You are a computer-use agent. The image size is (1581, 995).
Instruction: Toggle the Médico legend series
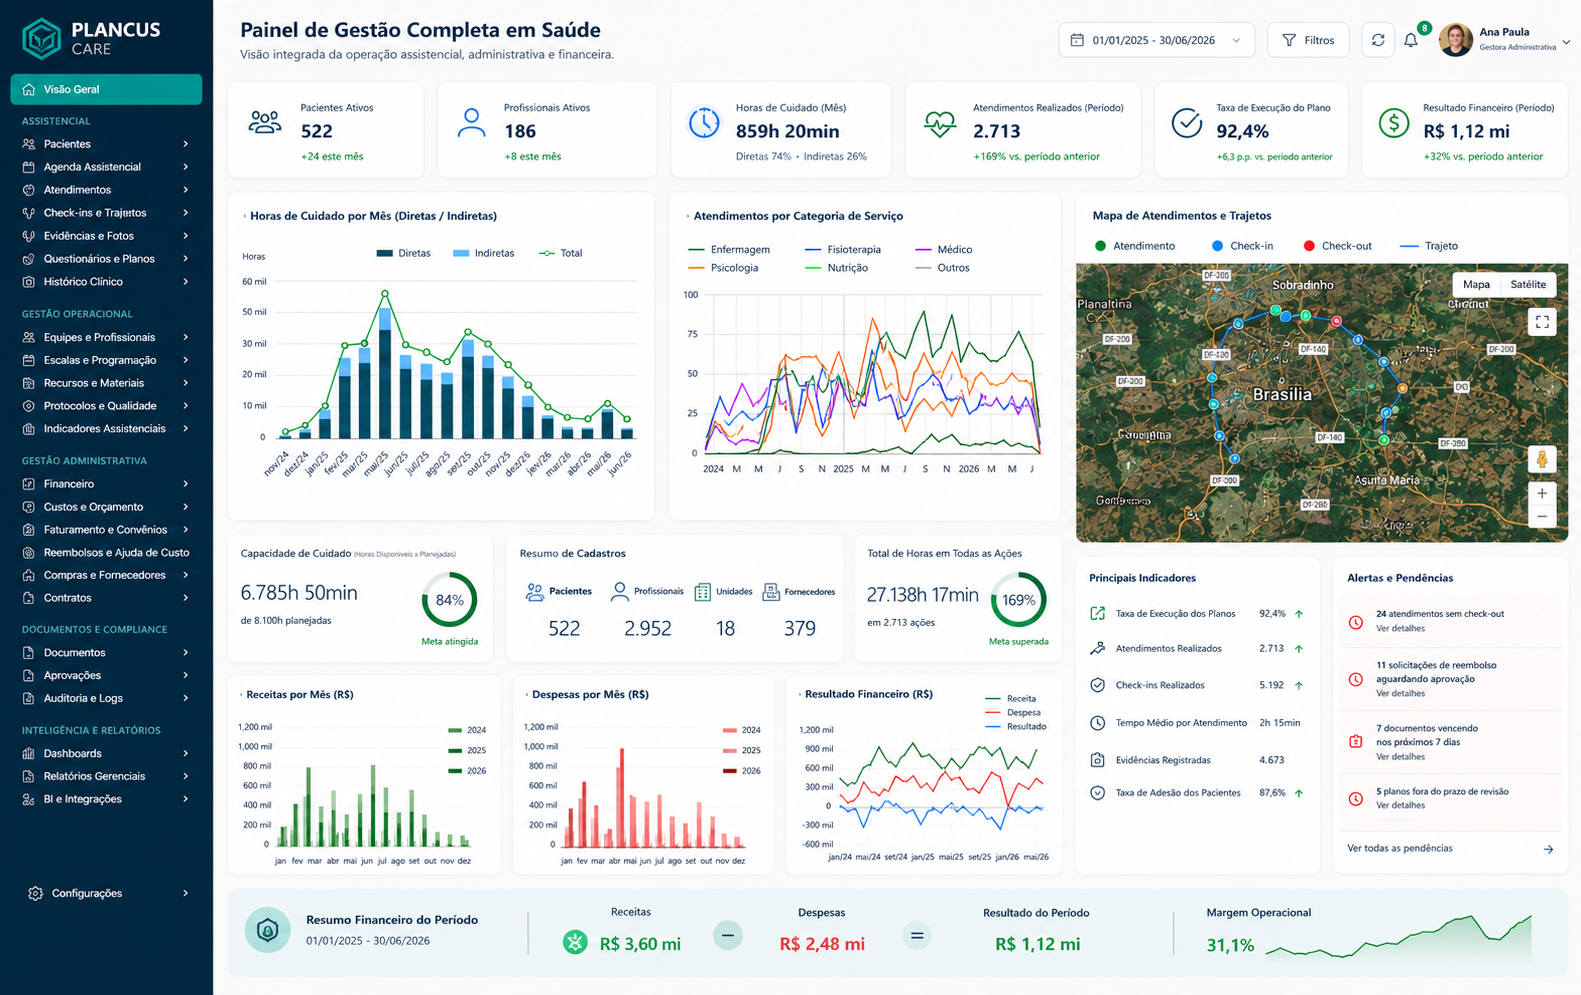[x=943, y=249]
